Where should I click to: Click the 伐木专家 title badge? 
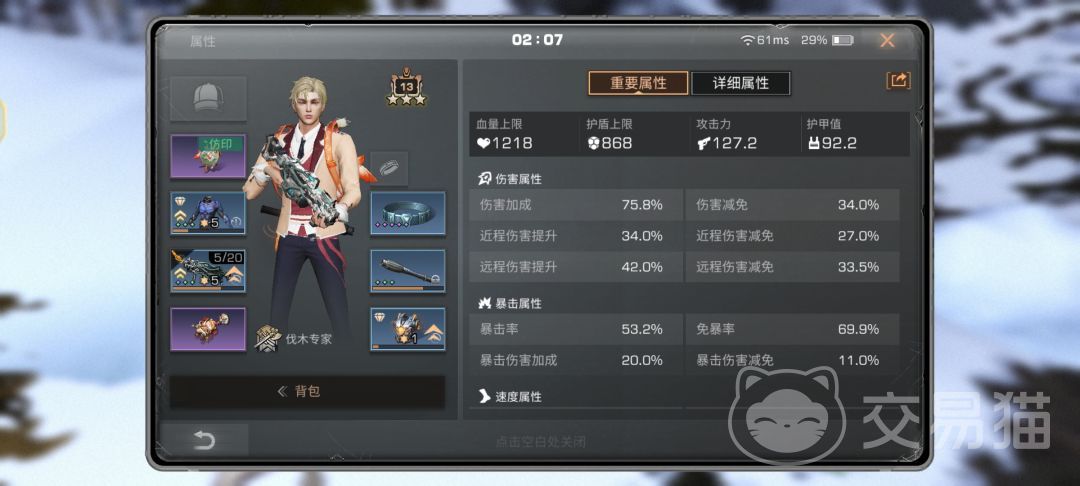(294, 339)
